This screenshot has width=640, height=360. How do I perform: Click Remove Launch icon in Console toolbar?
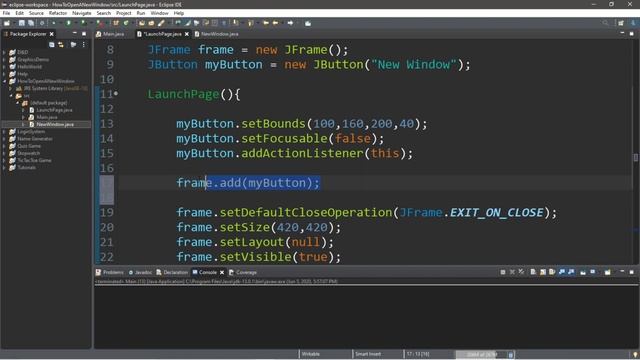point(512,272)
